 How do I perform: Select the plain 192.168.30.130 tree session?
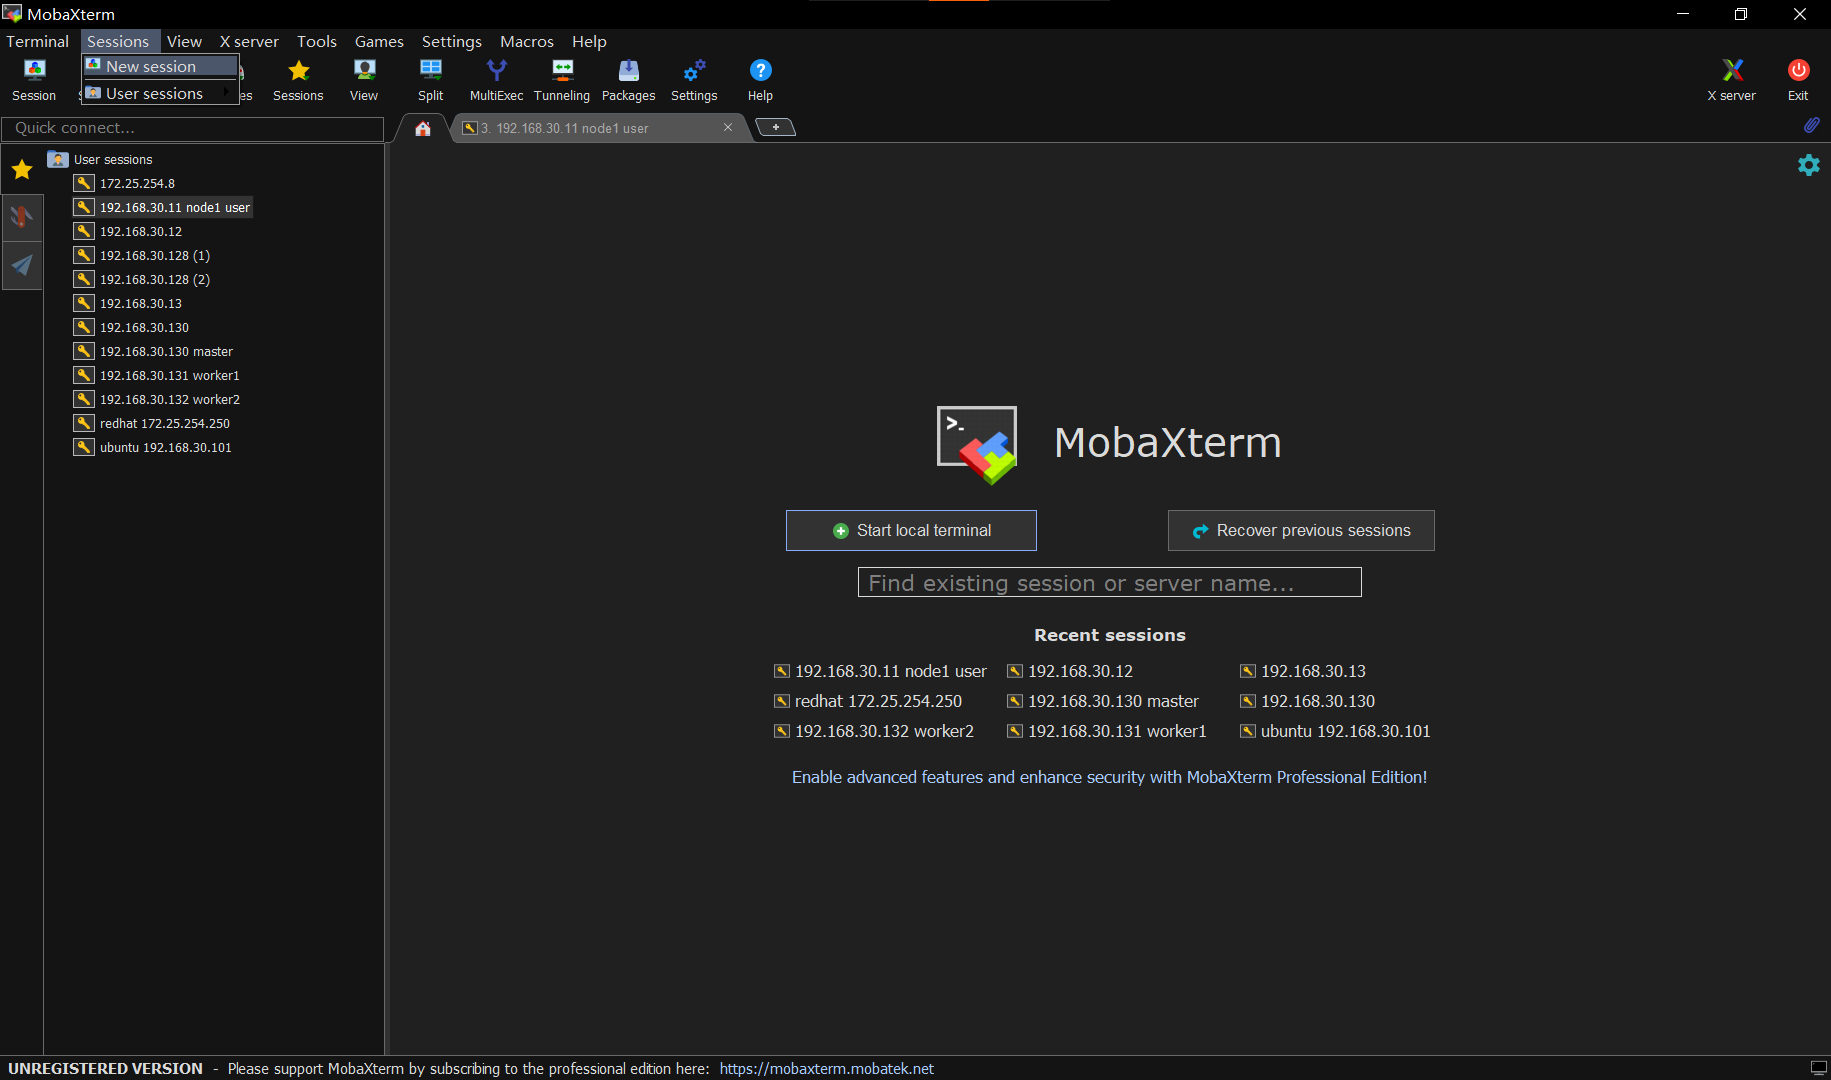[x=132, y=327]
